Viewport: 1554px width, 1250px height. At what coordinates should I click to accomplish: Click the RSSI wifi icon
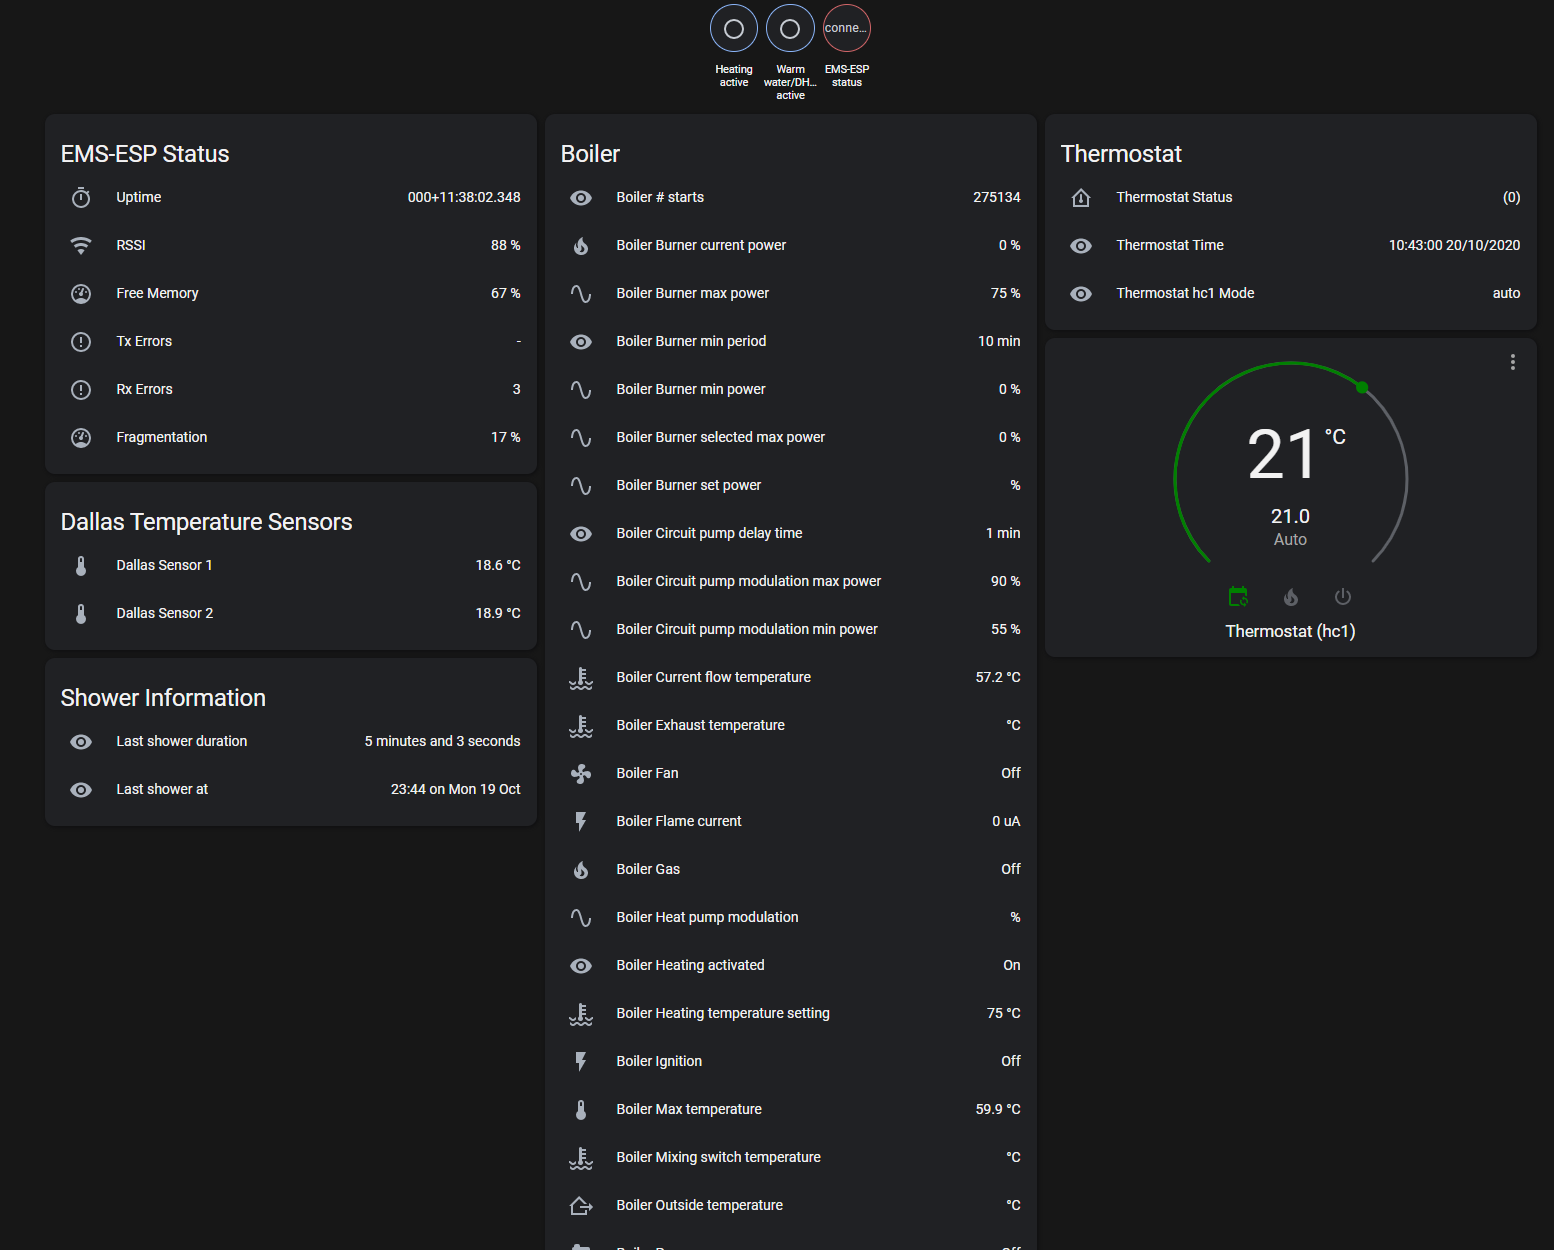point(81,246)
